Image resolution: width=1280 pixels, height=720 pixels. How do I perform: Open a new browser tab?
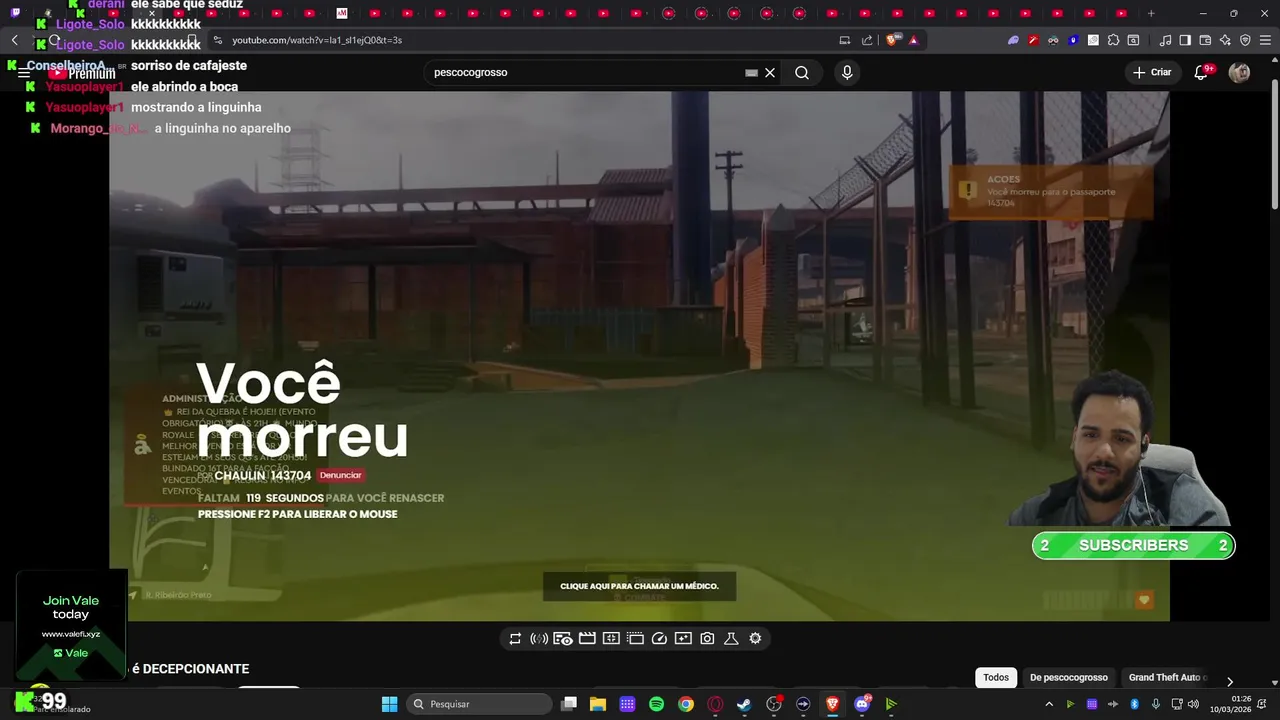pos(1151,13)
